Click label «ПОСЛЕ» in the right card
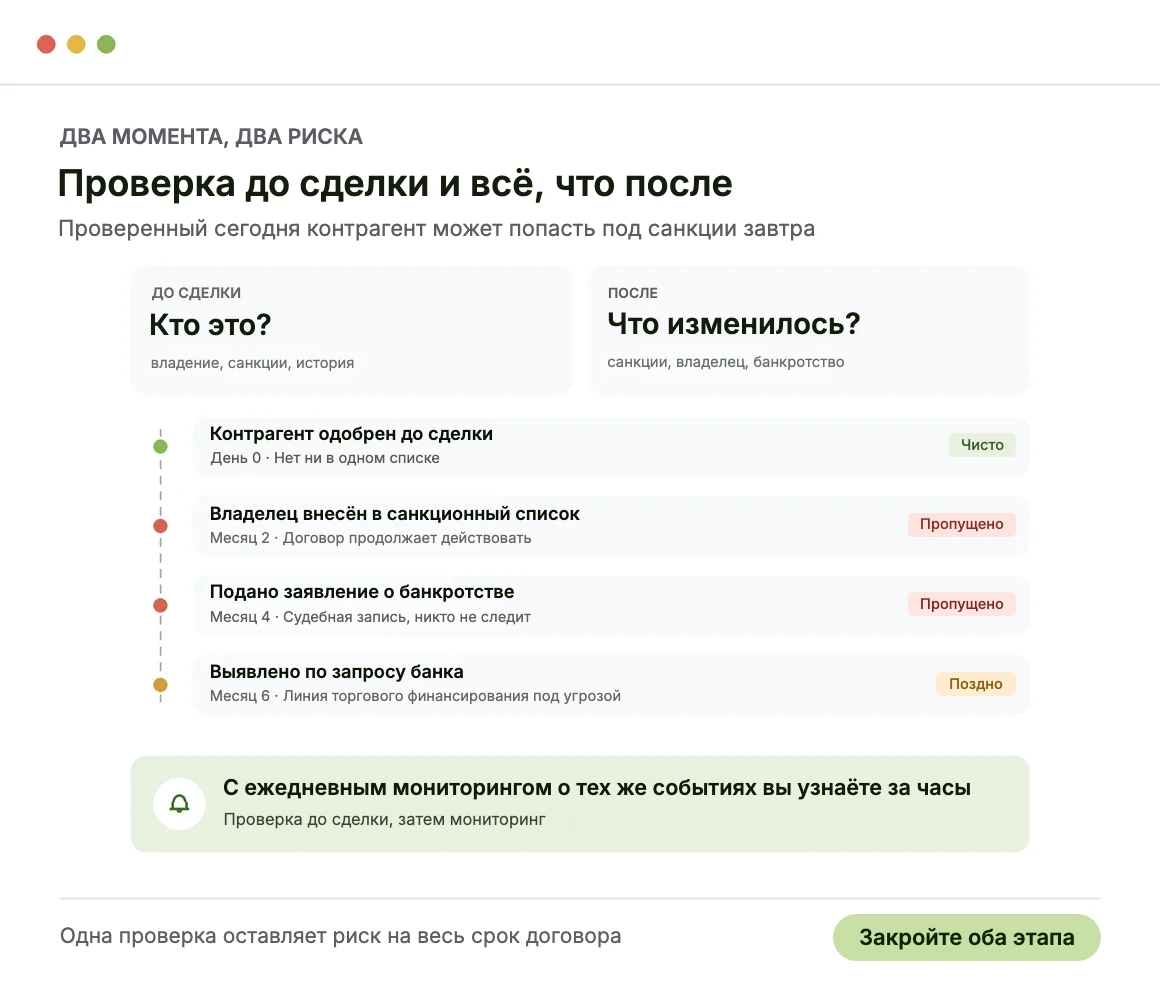 (x=633, y=293)
